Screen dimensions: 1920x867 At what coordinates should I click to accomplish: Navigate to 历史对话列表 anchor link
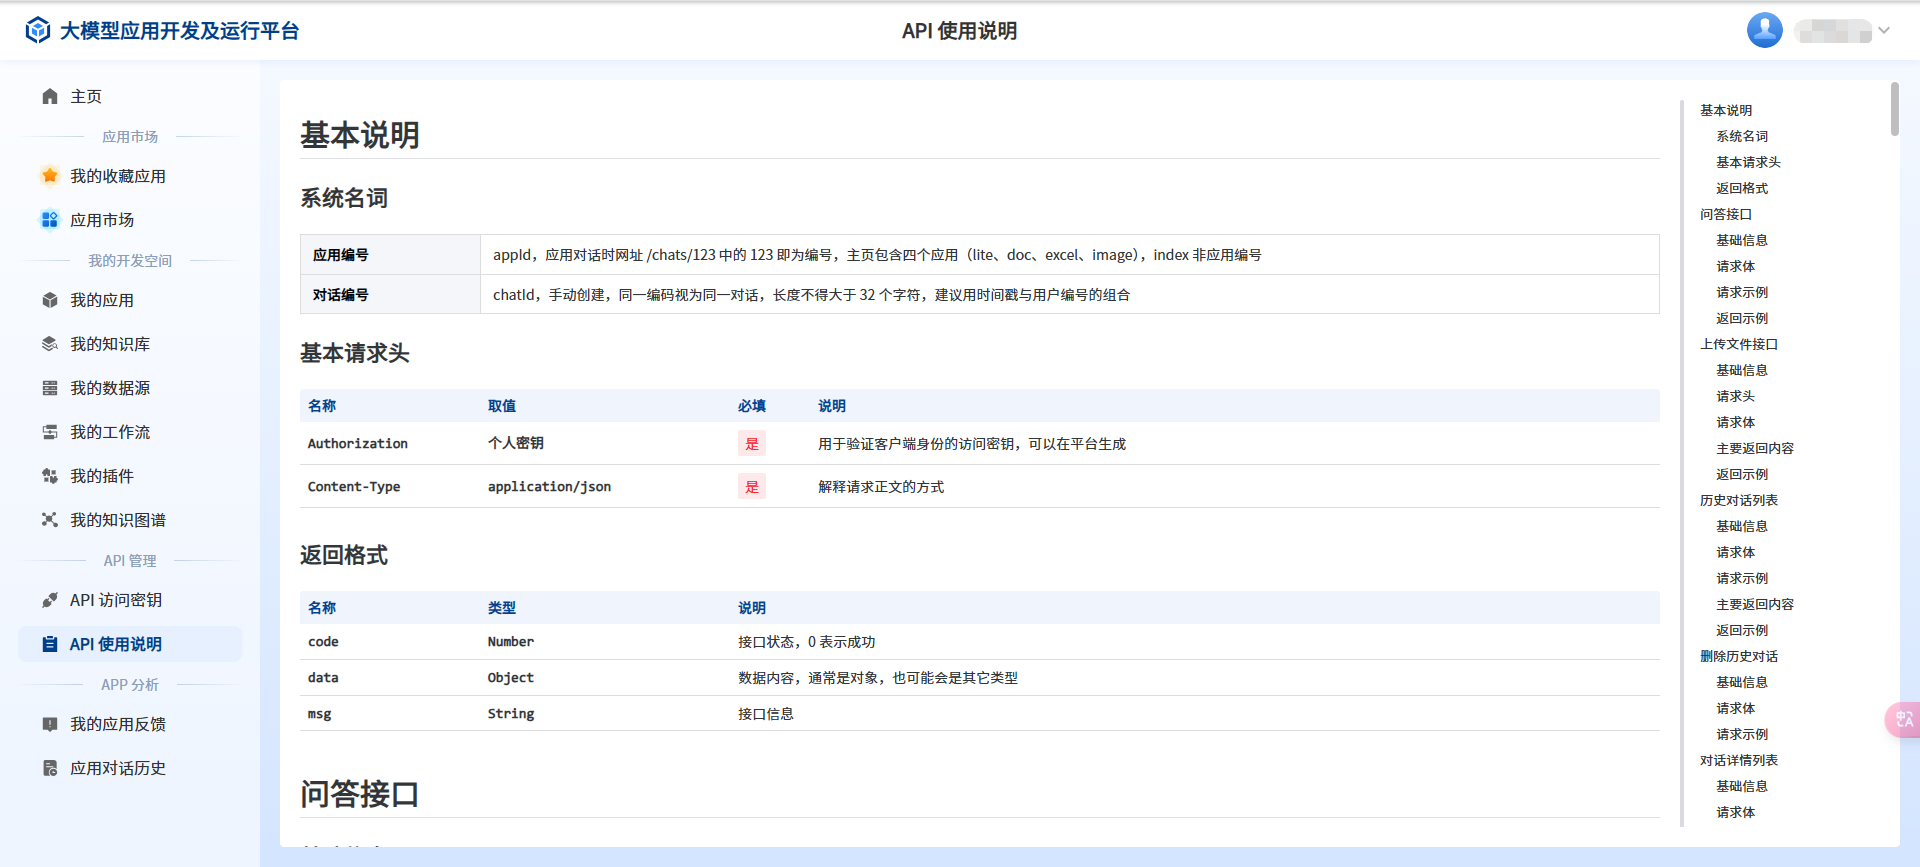click(1738, 500)
